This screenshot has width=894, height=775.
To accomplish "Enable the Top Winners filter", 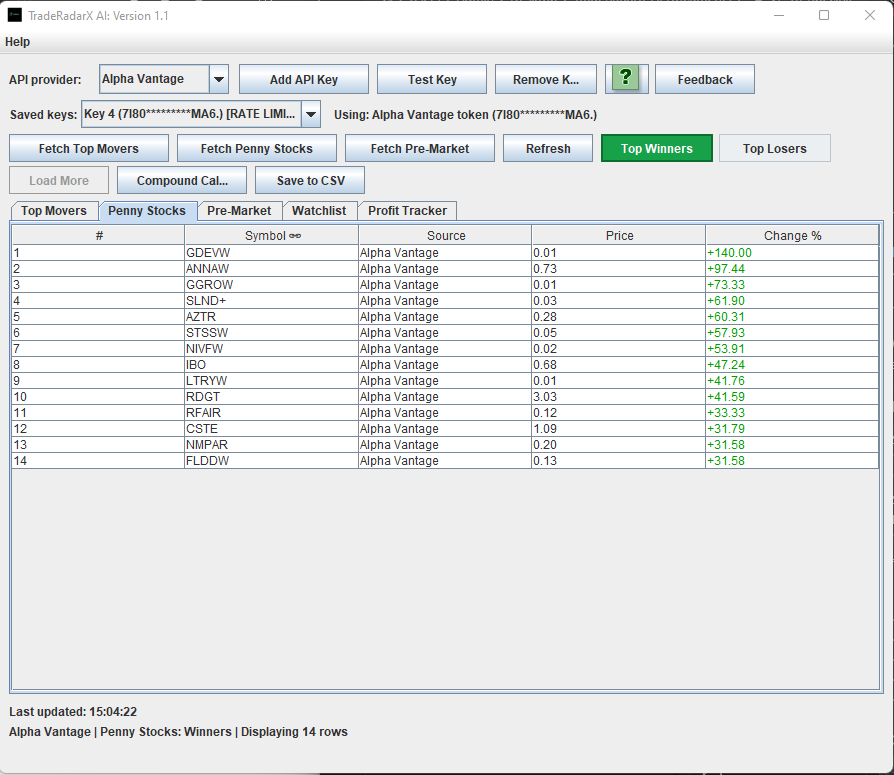I will tap(656, 147).
